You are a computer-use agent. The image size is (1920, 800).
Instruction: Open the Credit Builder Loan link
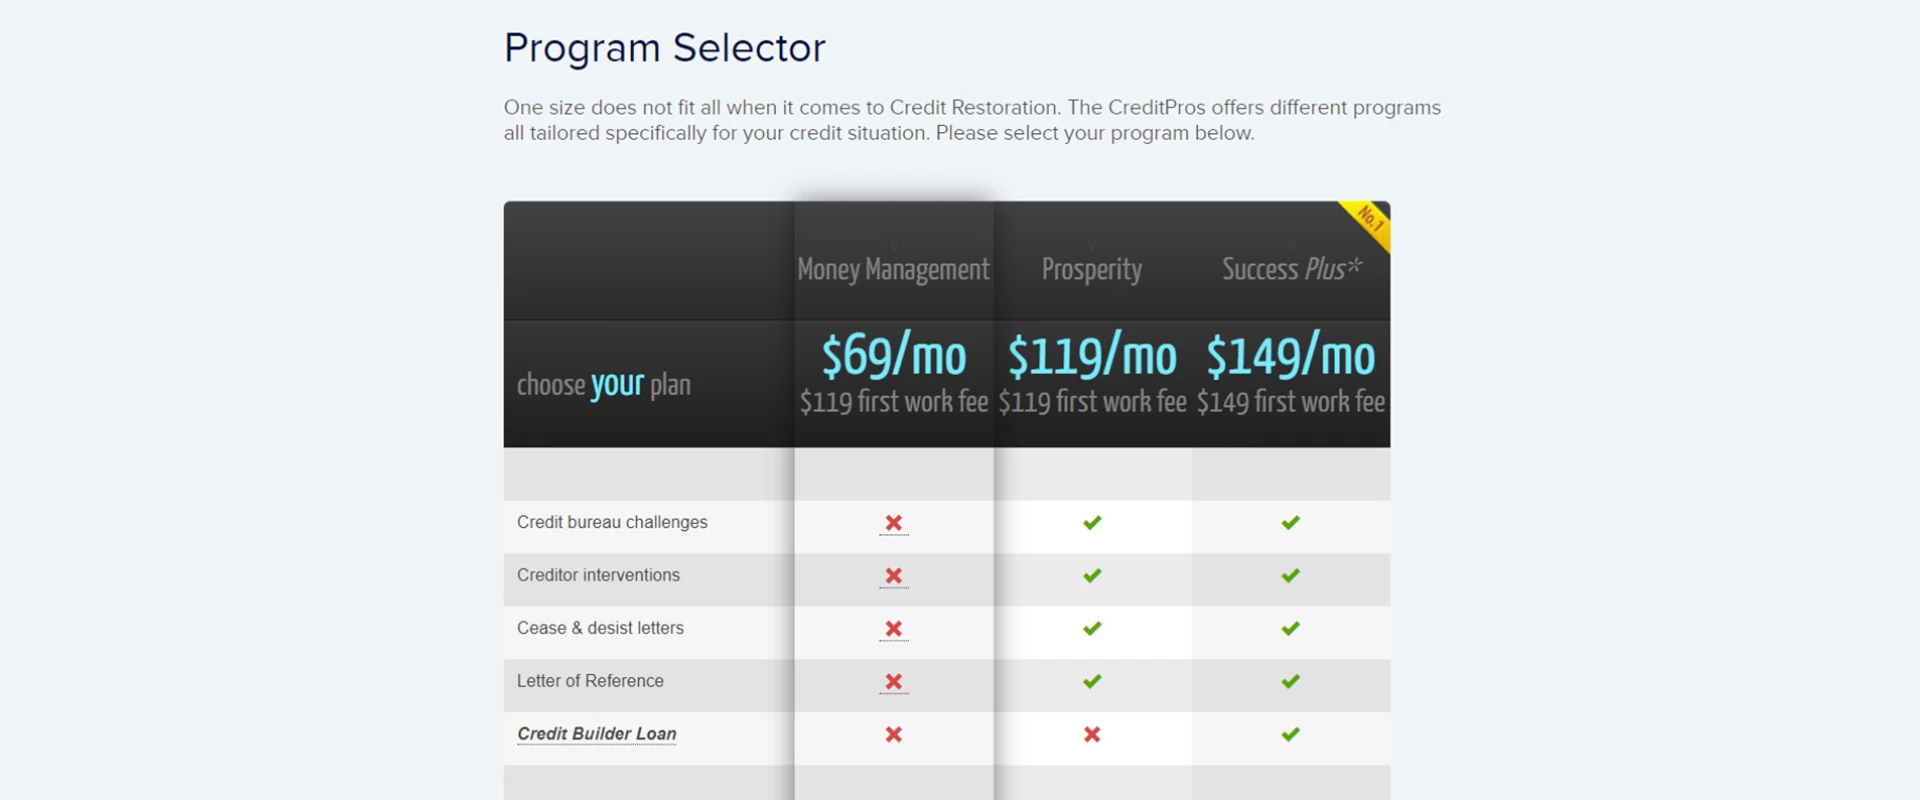pyautogui.click(x=596, y=734)
